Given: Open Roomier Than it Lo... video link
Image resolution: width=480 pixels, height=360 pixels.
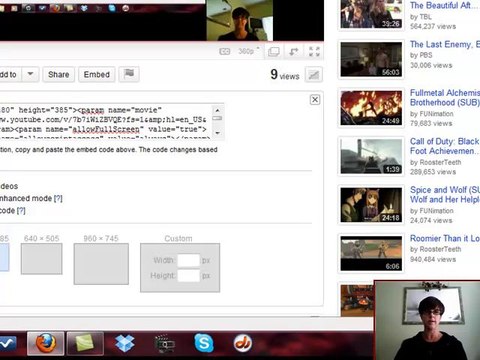Looking at the screenshot, I should 445,238.
